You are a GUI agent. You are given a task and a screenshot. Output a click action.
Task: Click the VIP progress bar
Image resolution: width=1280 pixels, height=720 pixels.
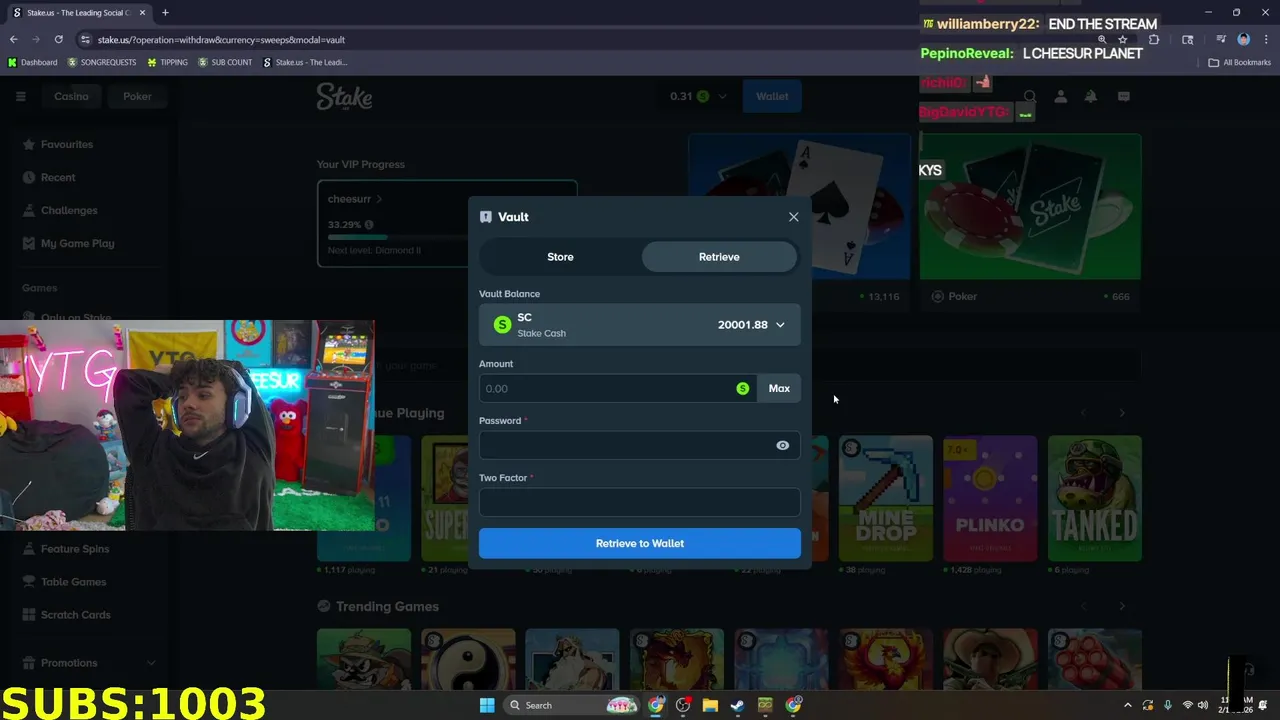click(x=400, y=237)
